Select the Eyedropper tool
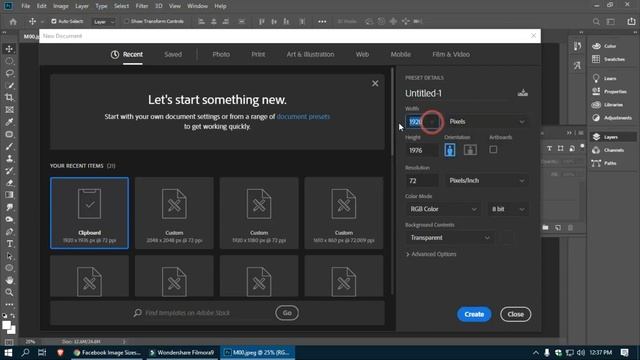Image resolution: width=640 pixels, height=360 pixels. coord(9,122)
